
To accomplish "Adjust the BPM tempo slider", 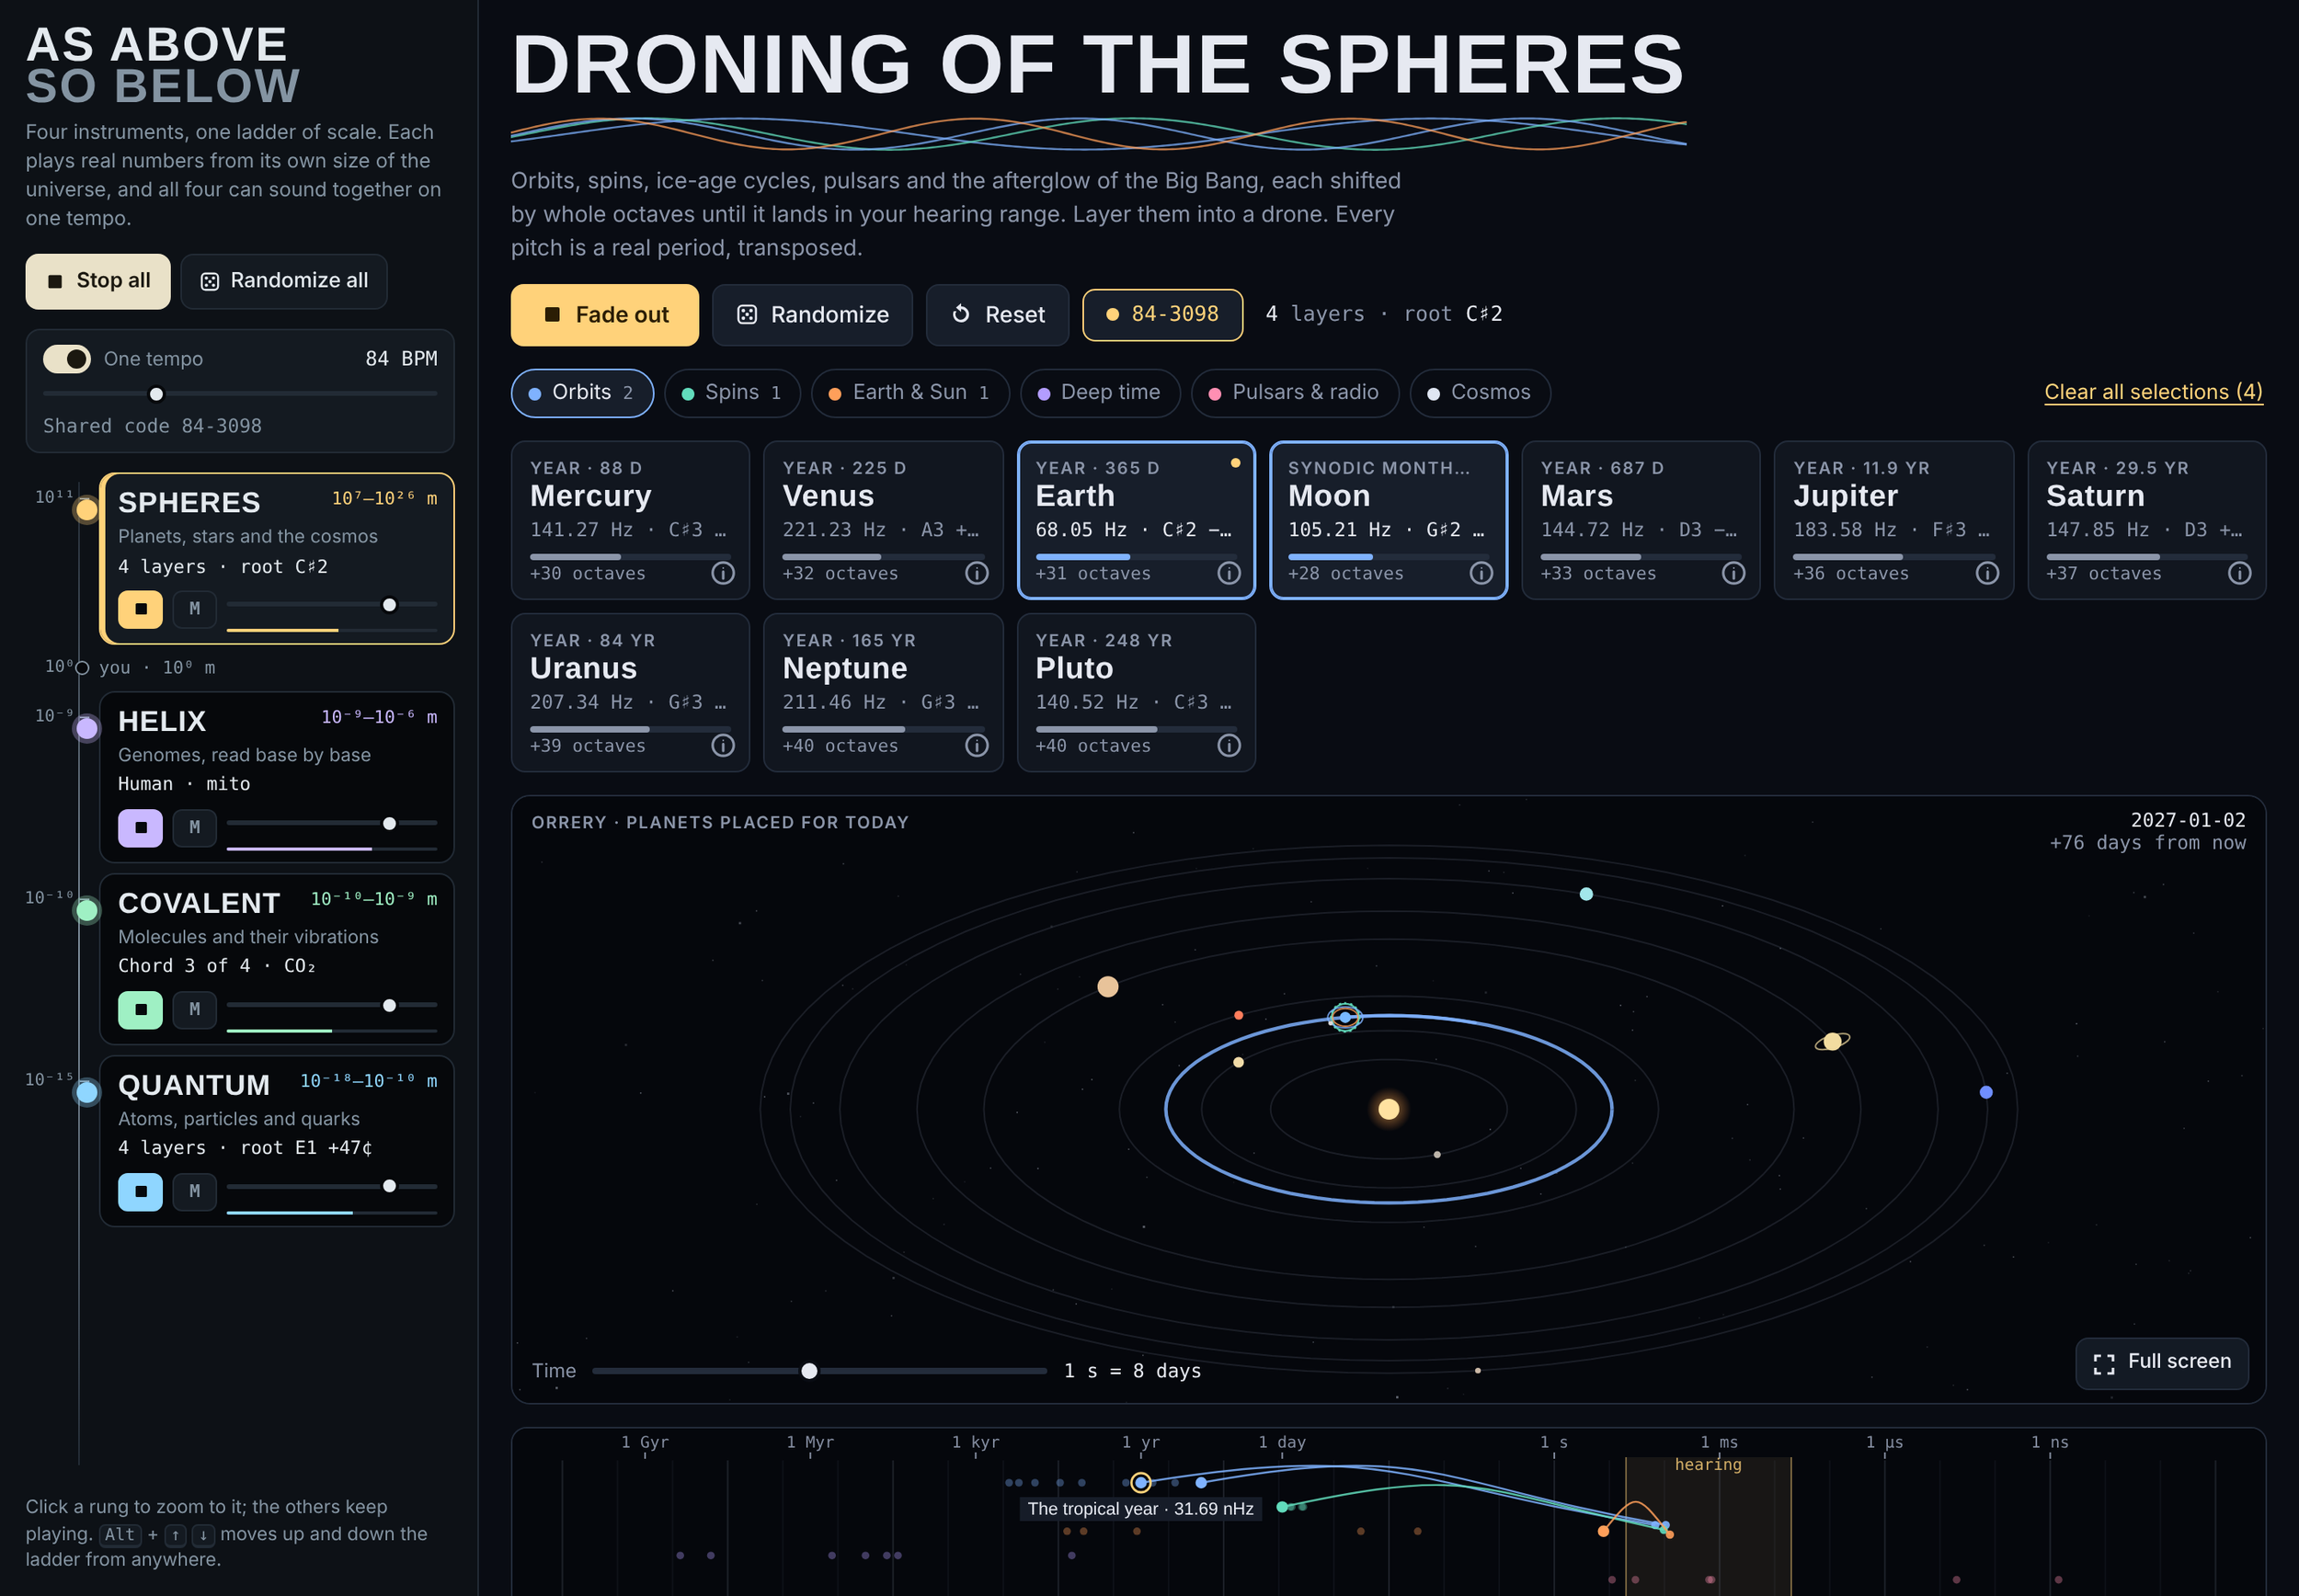I will [240, 394].
